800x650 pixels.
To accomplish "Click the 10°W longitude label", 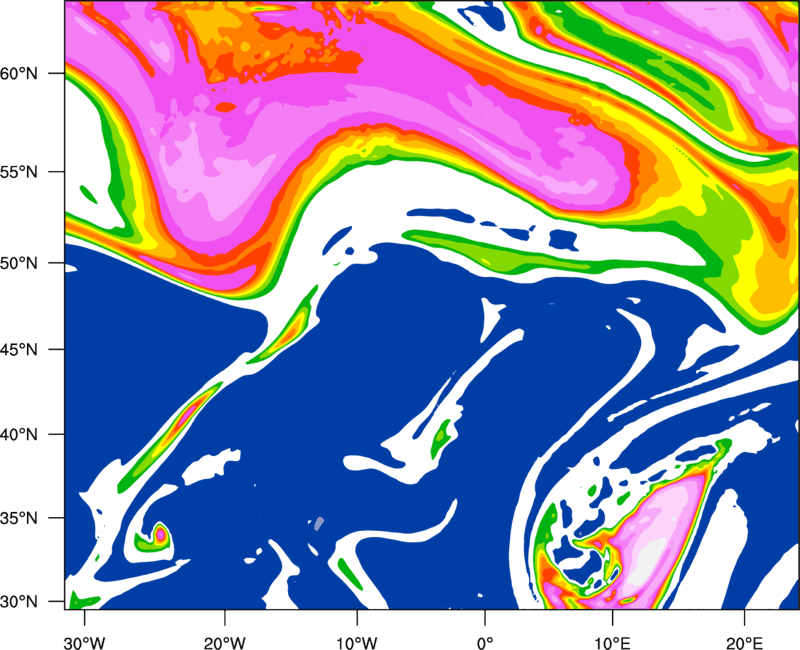I will tap(356, 643).
